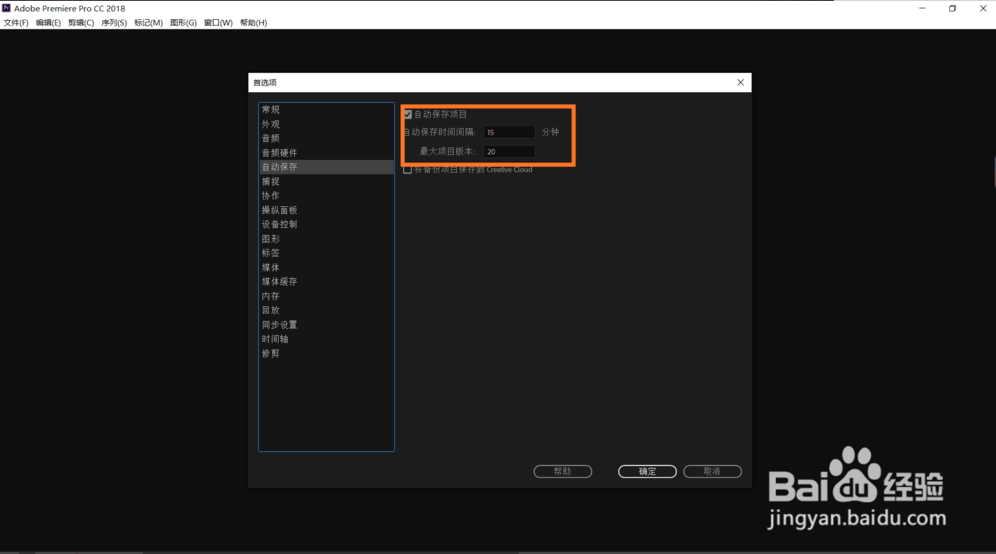This screenshot has width=996, height=554.
Task: Select 媒体 preferences category
Action: [326, 267]
